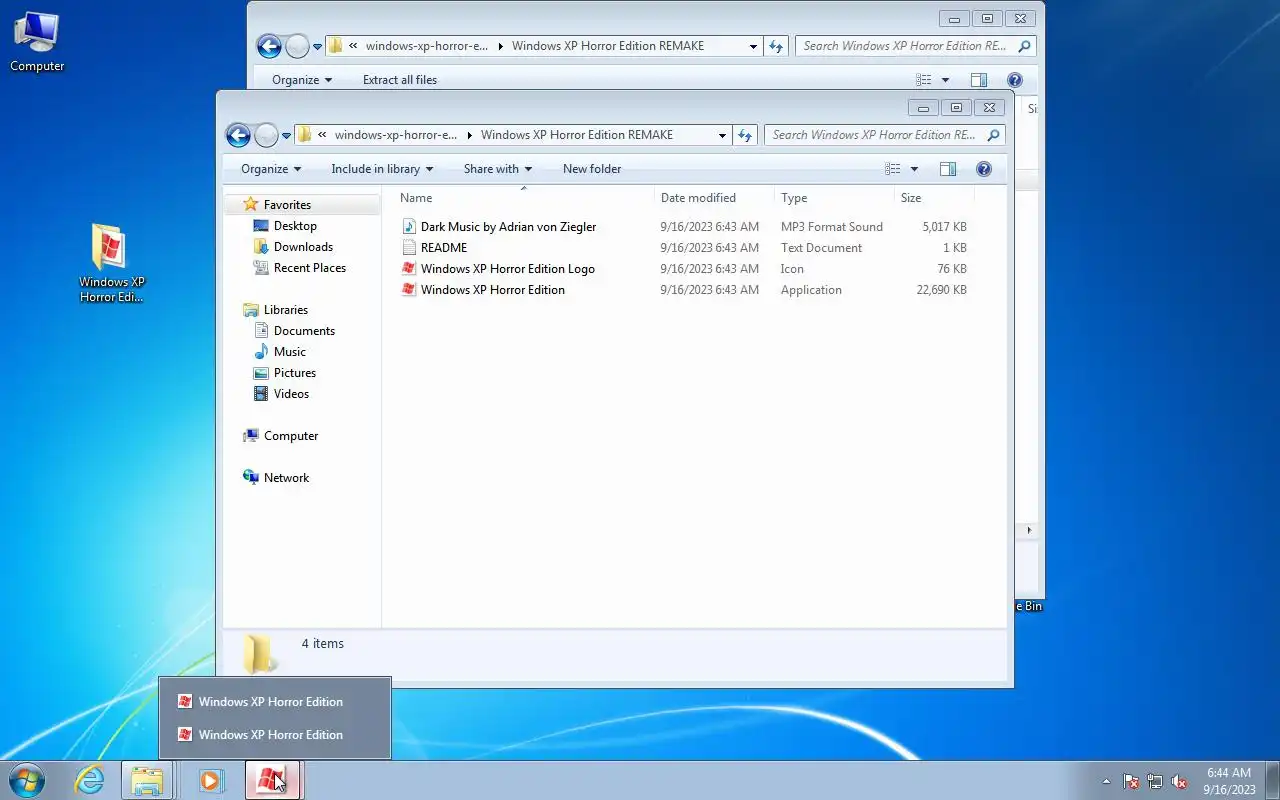Open the Organize menu in the front window
Image resolution: width=1280 pixels, height=800 pixels.
click(x=271, y=169)
